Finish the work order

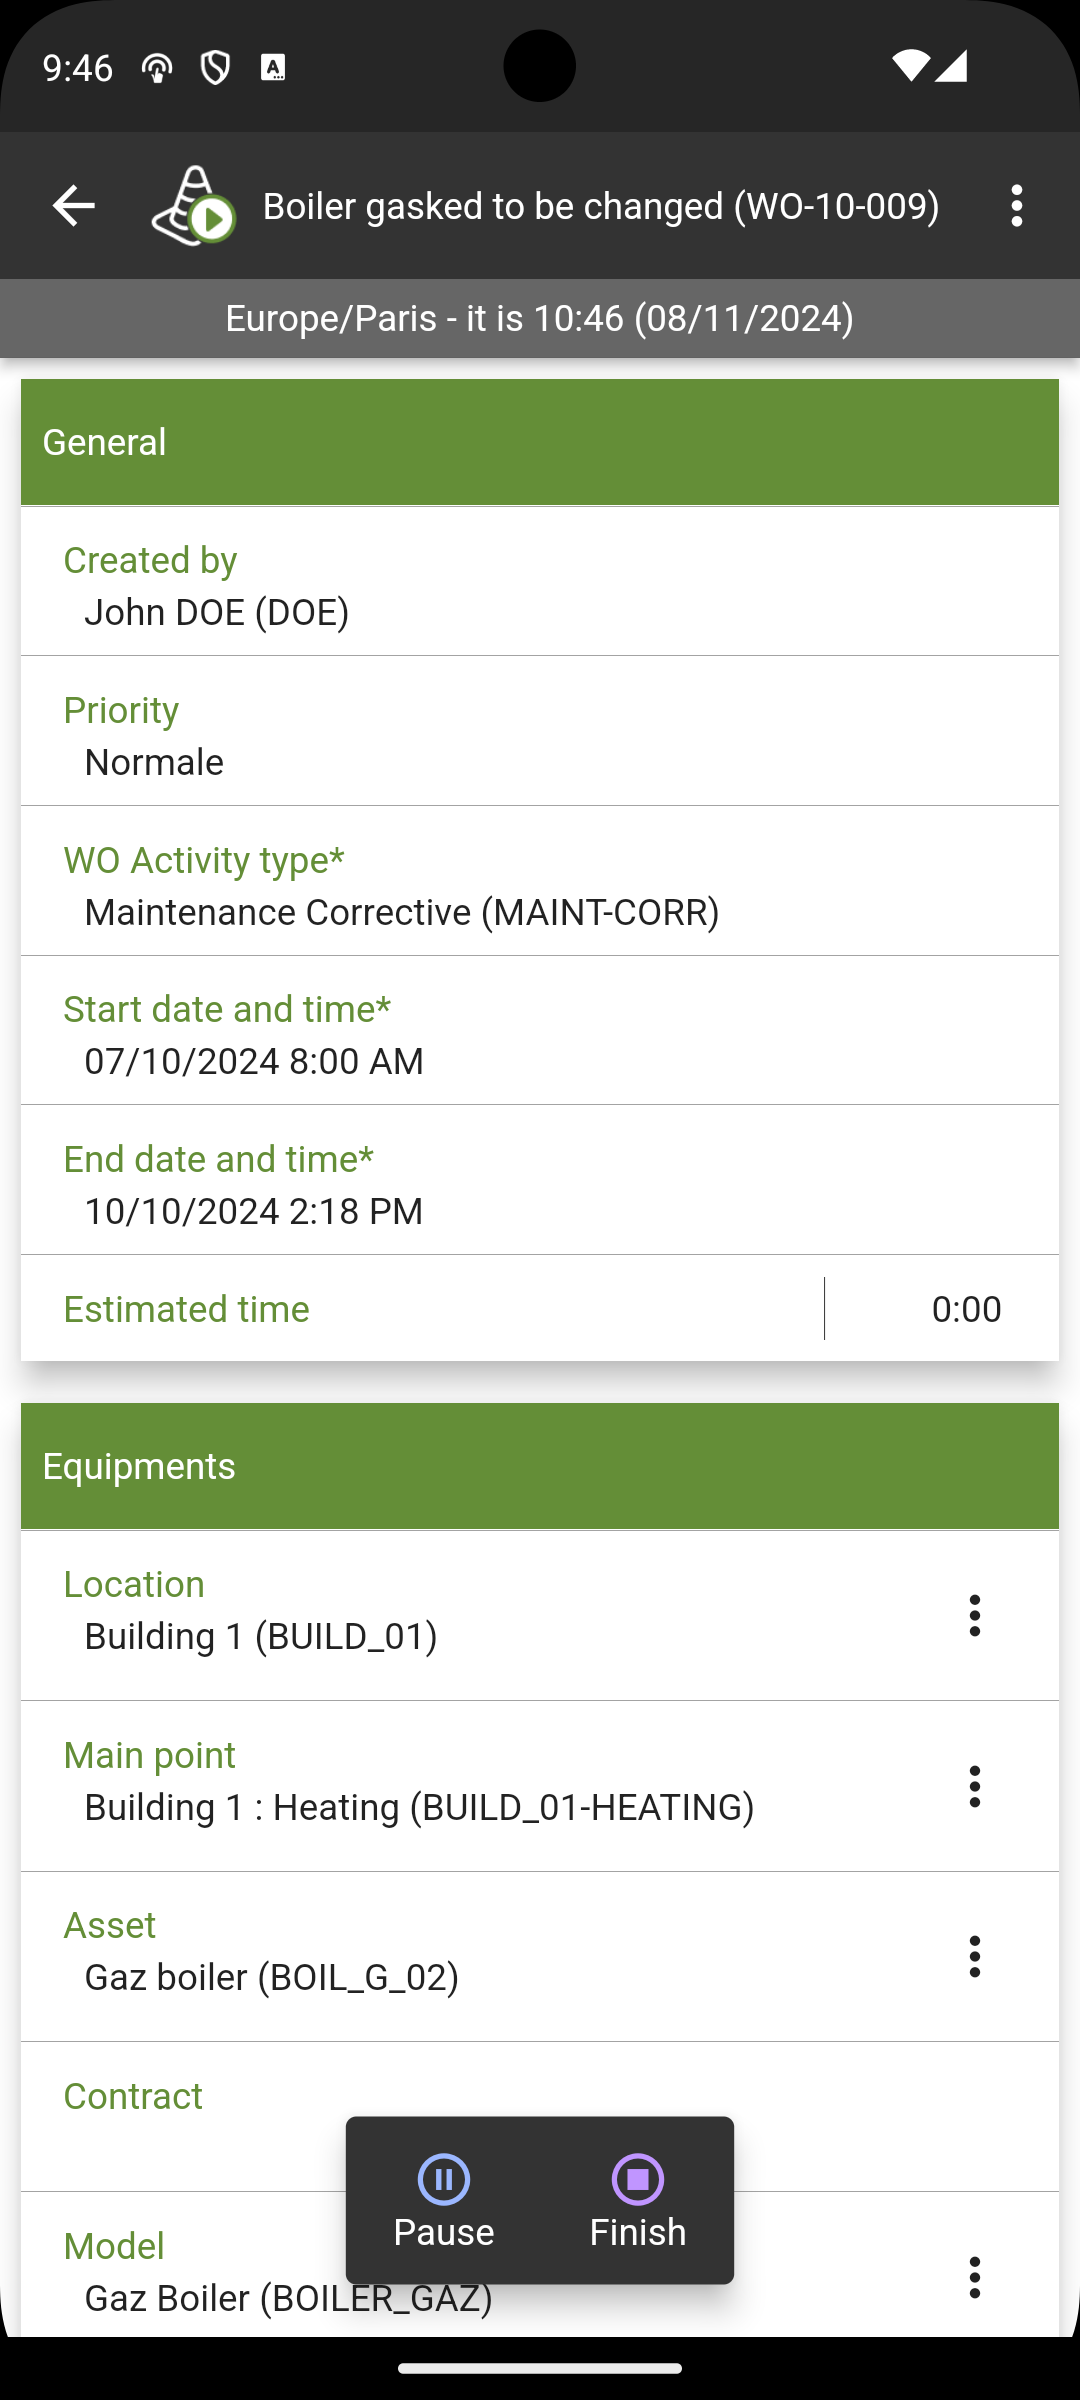[x=638, y=2201]
